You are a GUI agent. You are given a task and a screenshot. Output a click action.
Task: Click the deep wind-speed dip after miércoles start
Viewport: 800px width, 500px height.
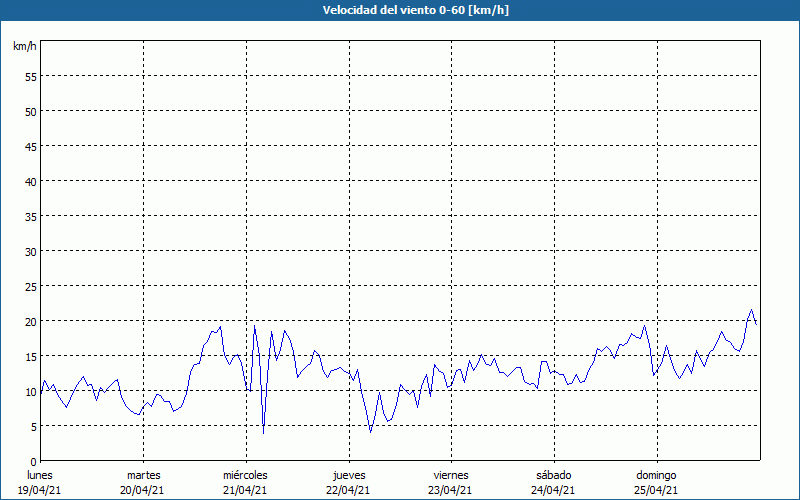(x=263, y=433)
